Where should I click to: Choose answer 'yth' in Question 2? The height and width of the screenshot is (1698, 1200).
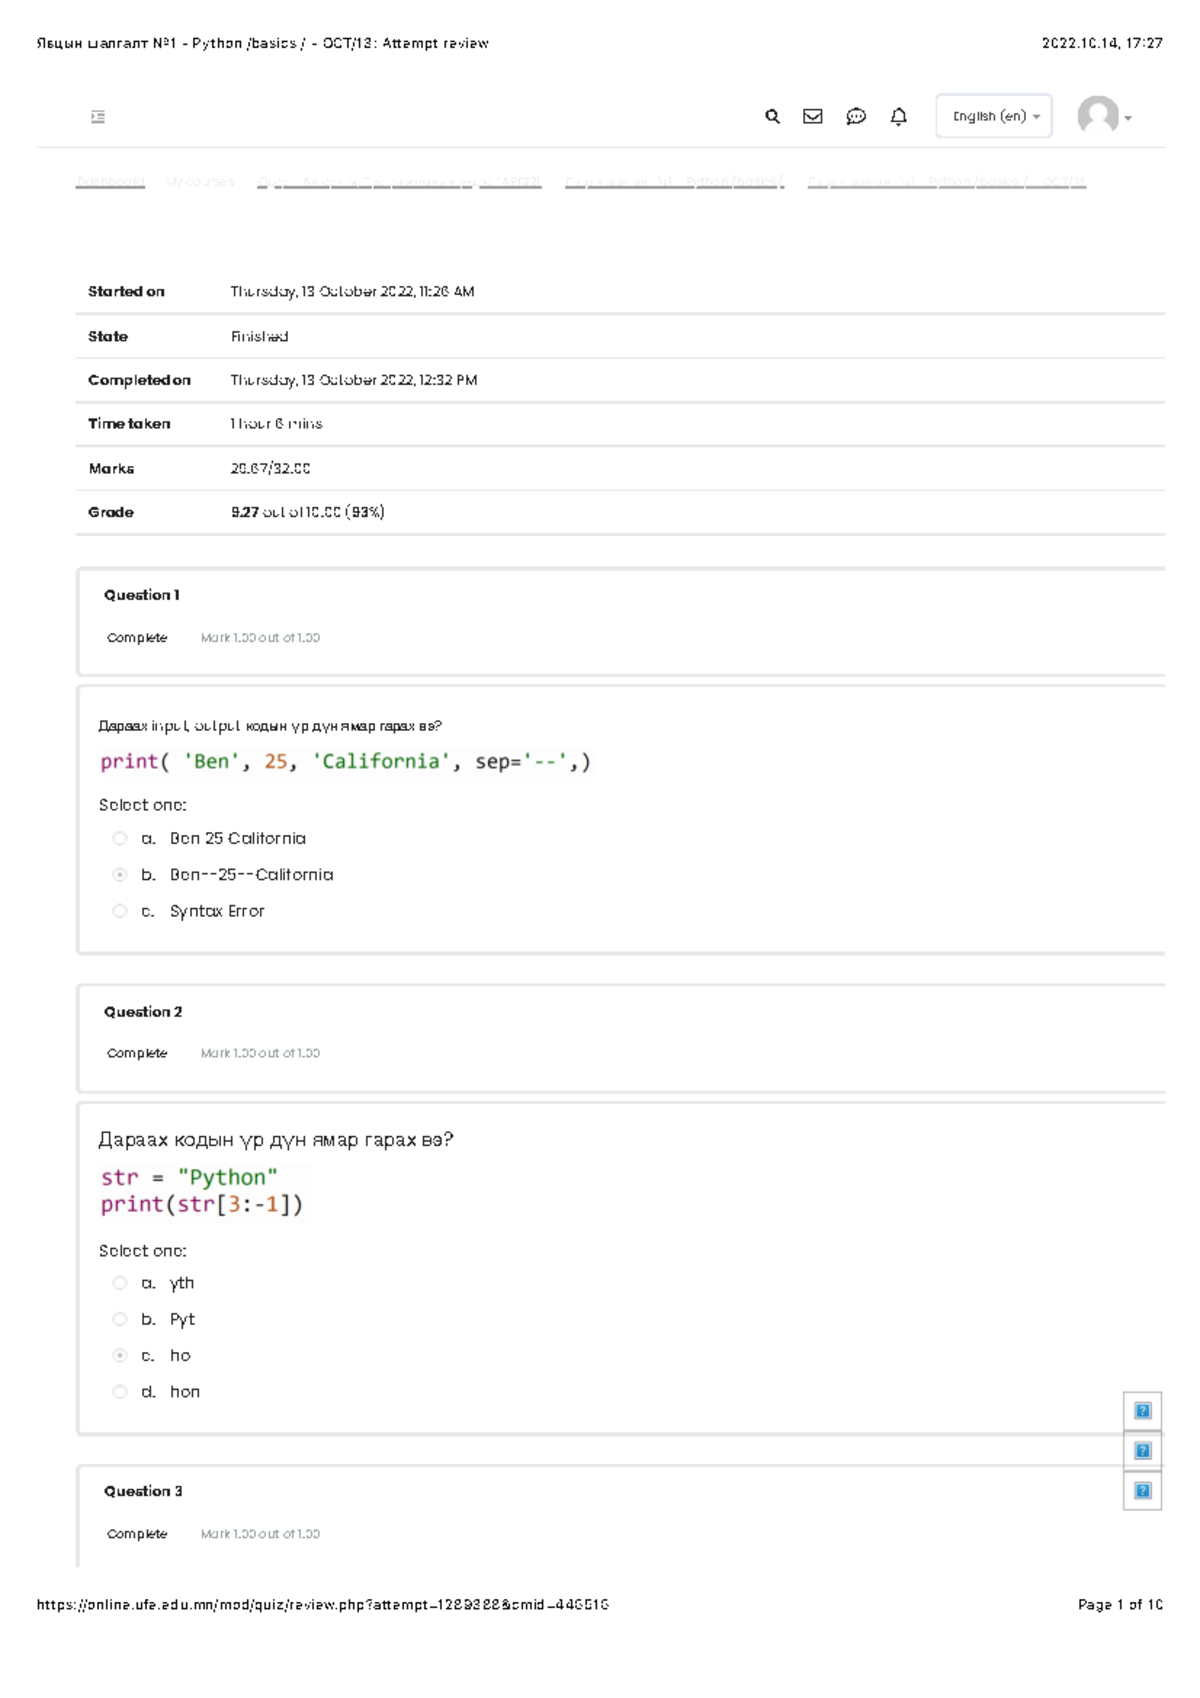(120, 1283)
